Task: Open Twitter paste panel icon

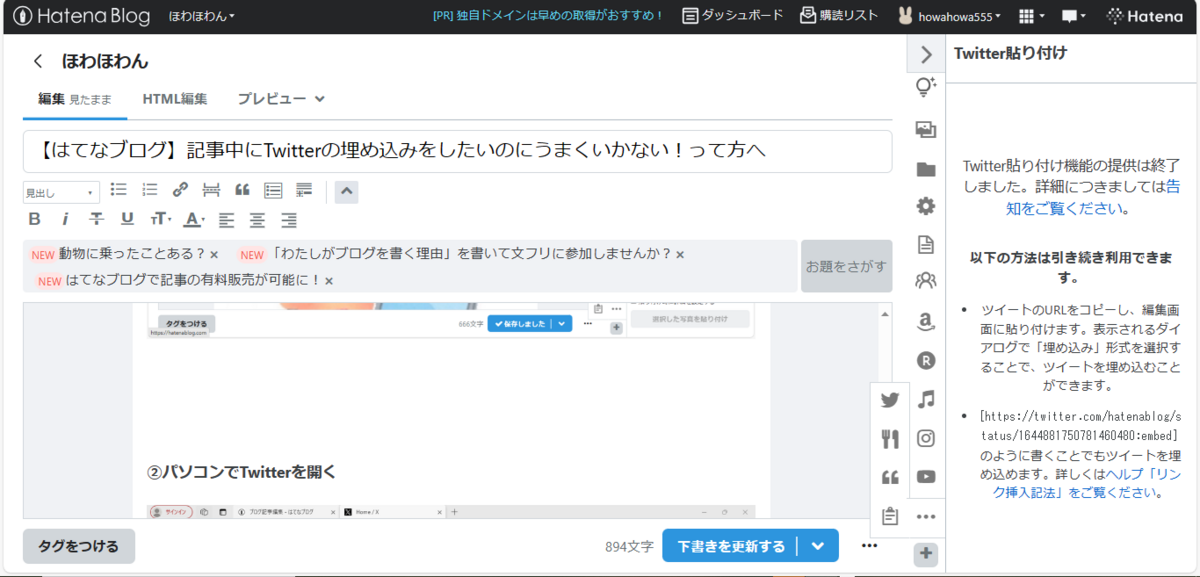Action: (890, 400)
